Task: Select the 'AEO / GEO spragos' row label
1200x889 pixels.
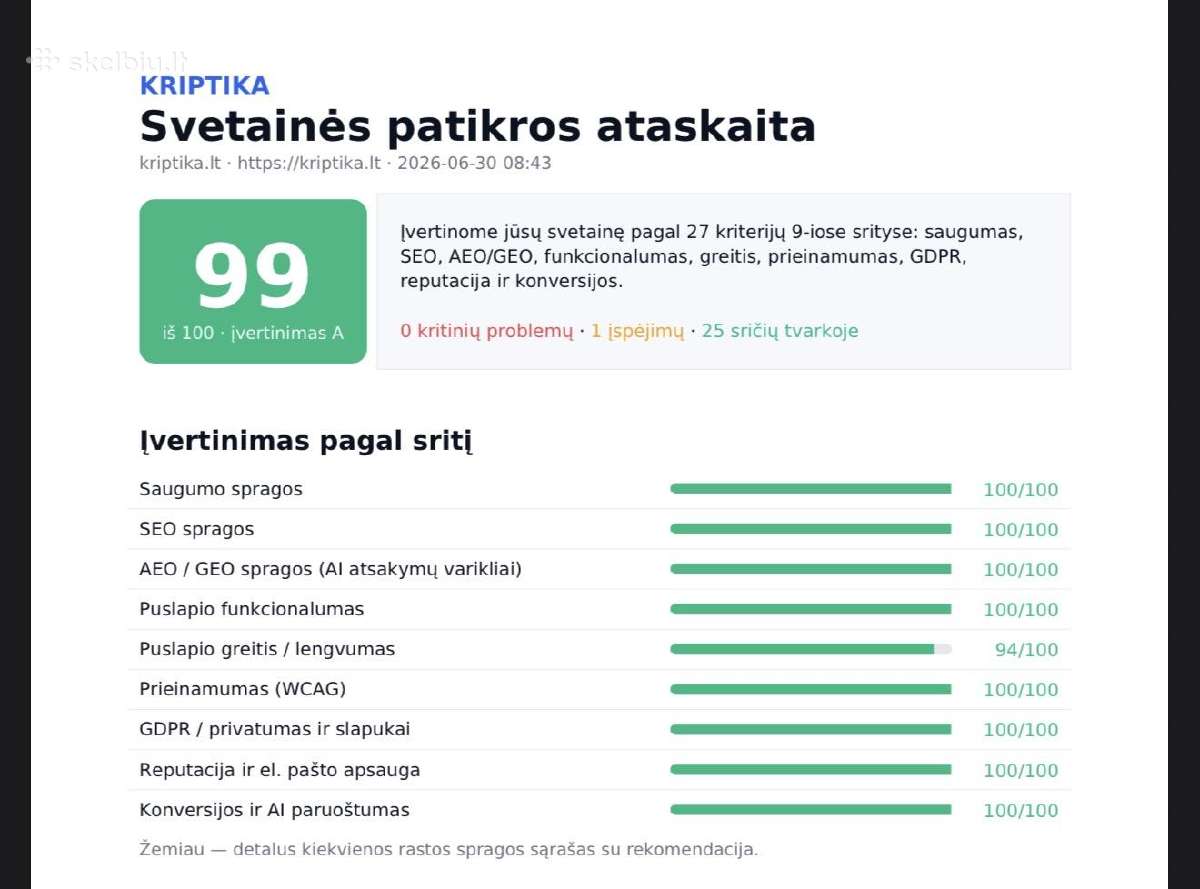Action: (331, 569)
